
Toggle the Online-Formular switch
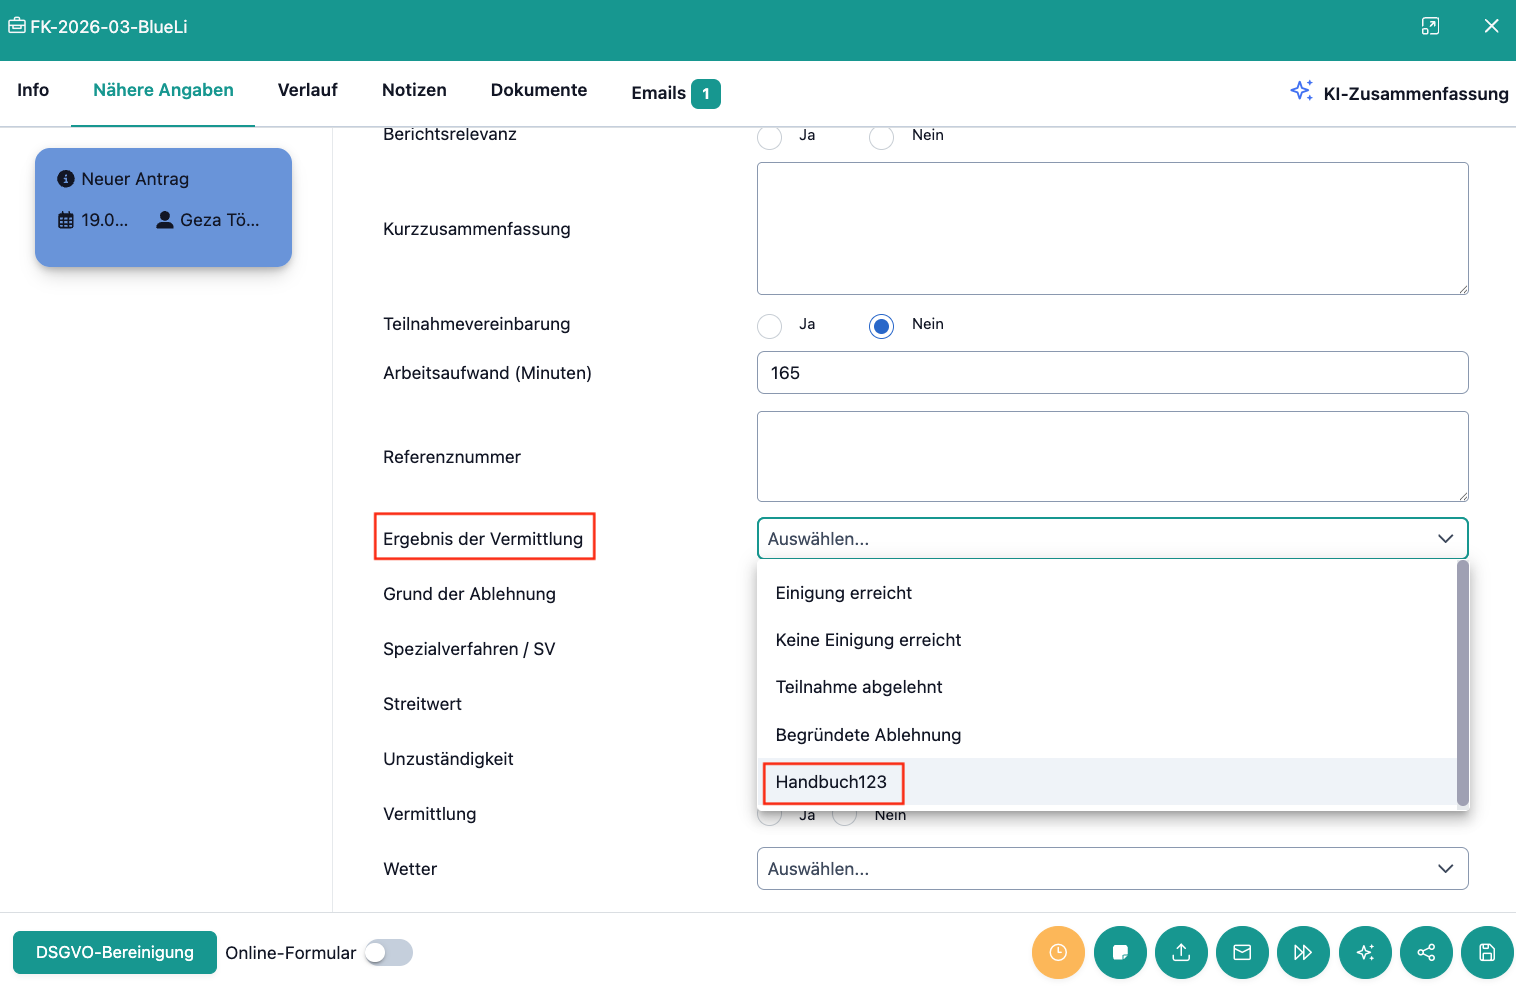(x=388, y=953)
